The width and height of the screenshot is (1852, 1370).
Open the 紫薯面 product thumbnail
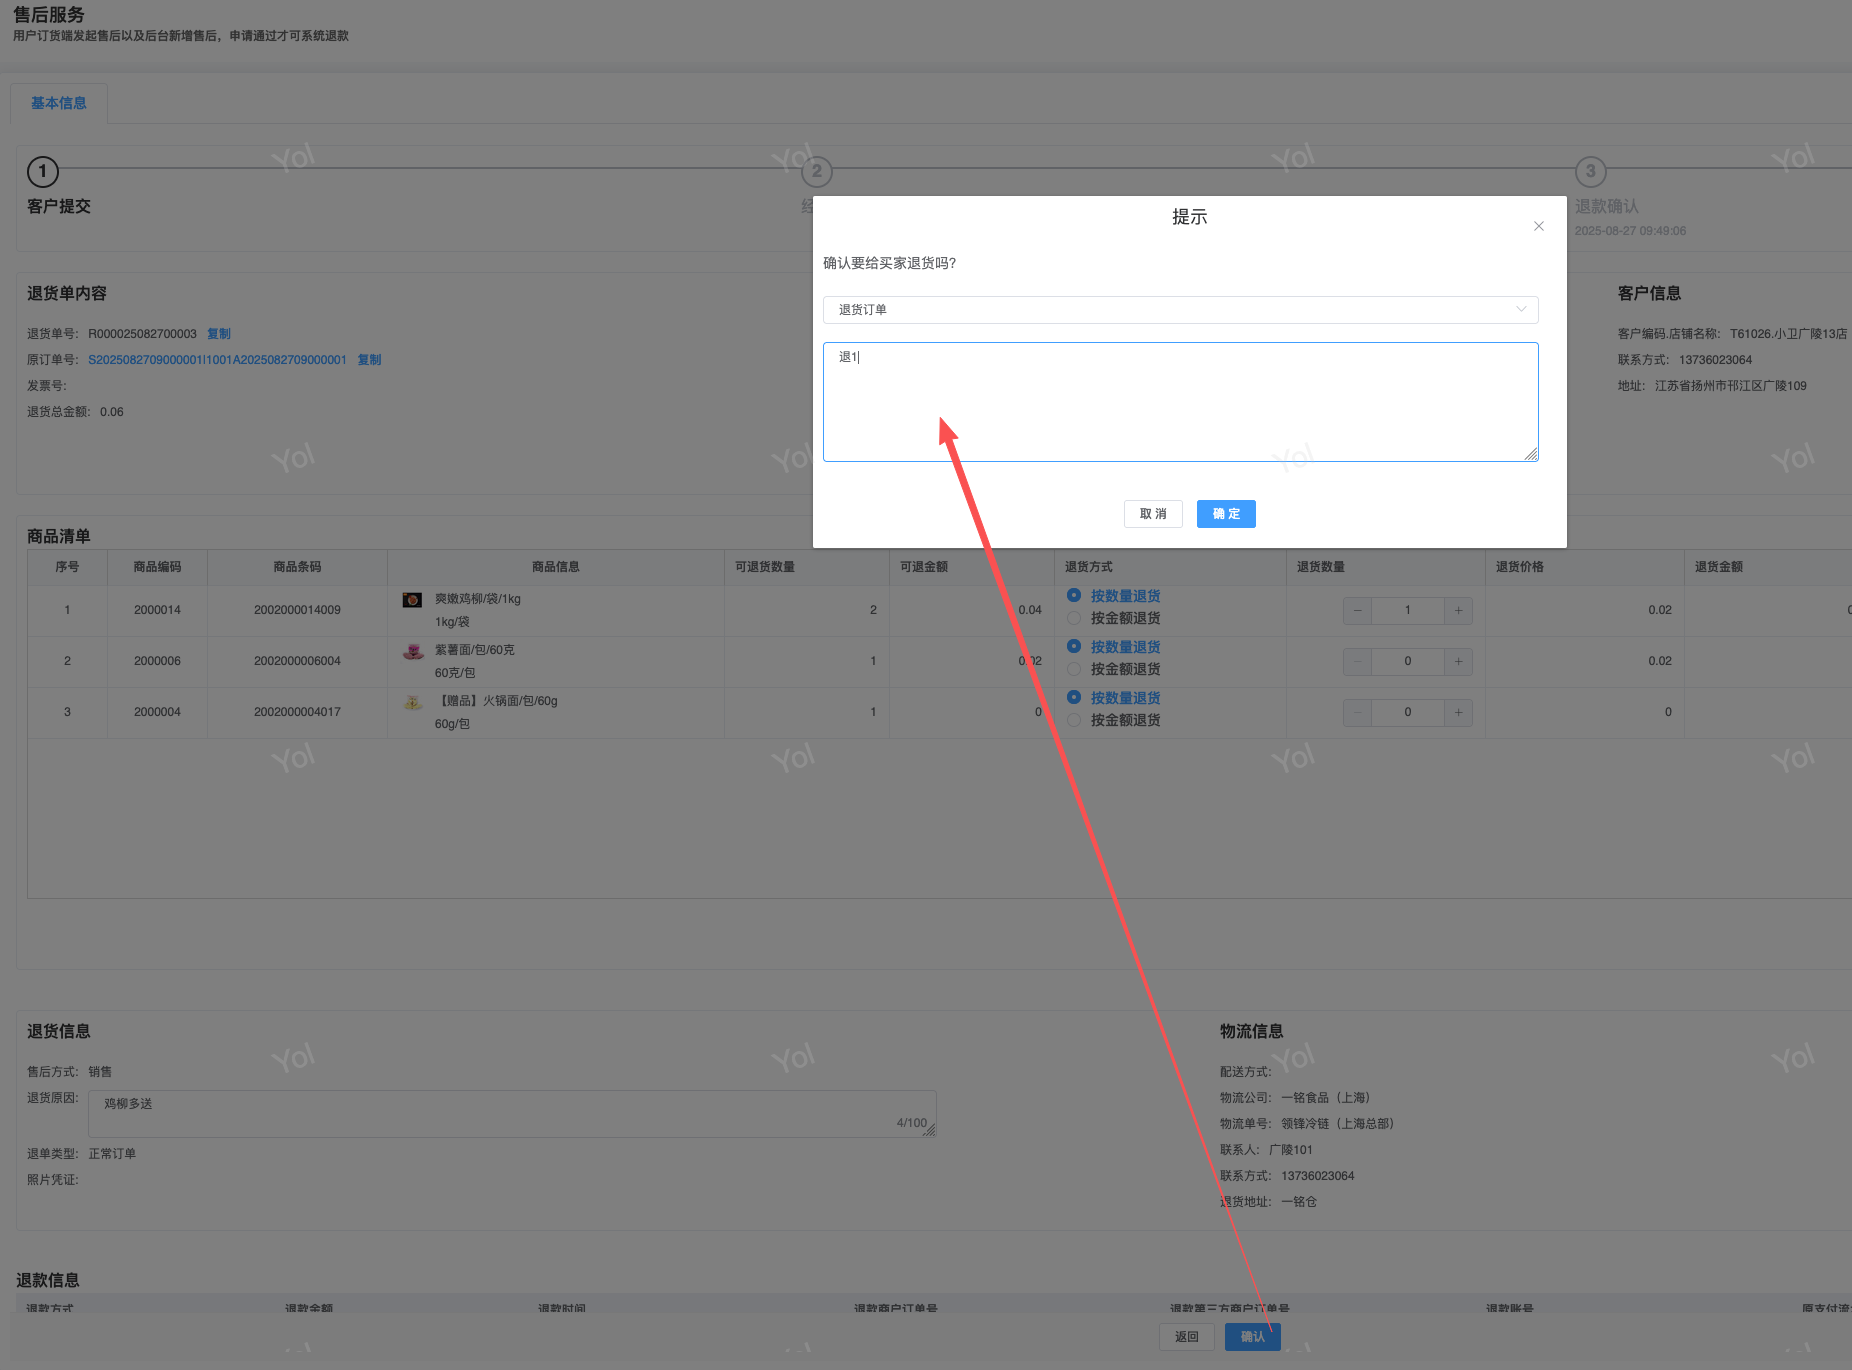(413, 652)
